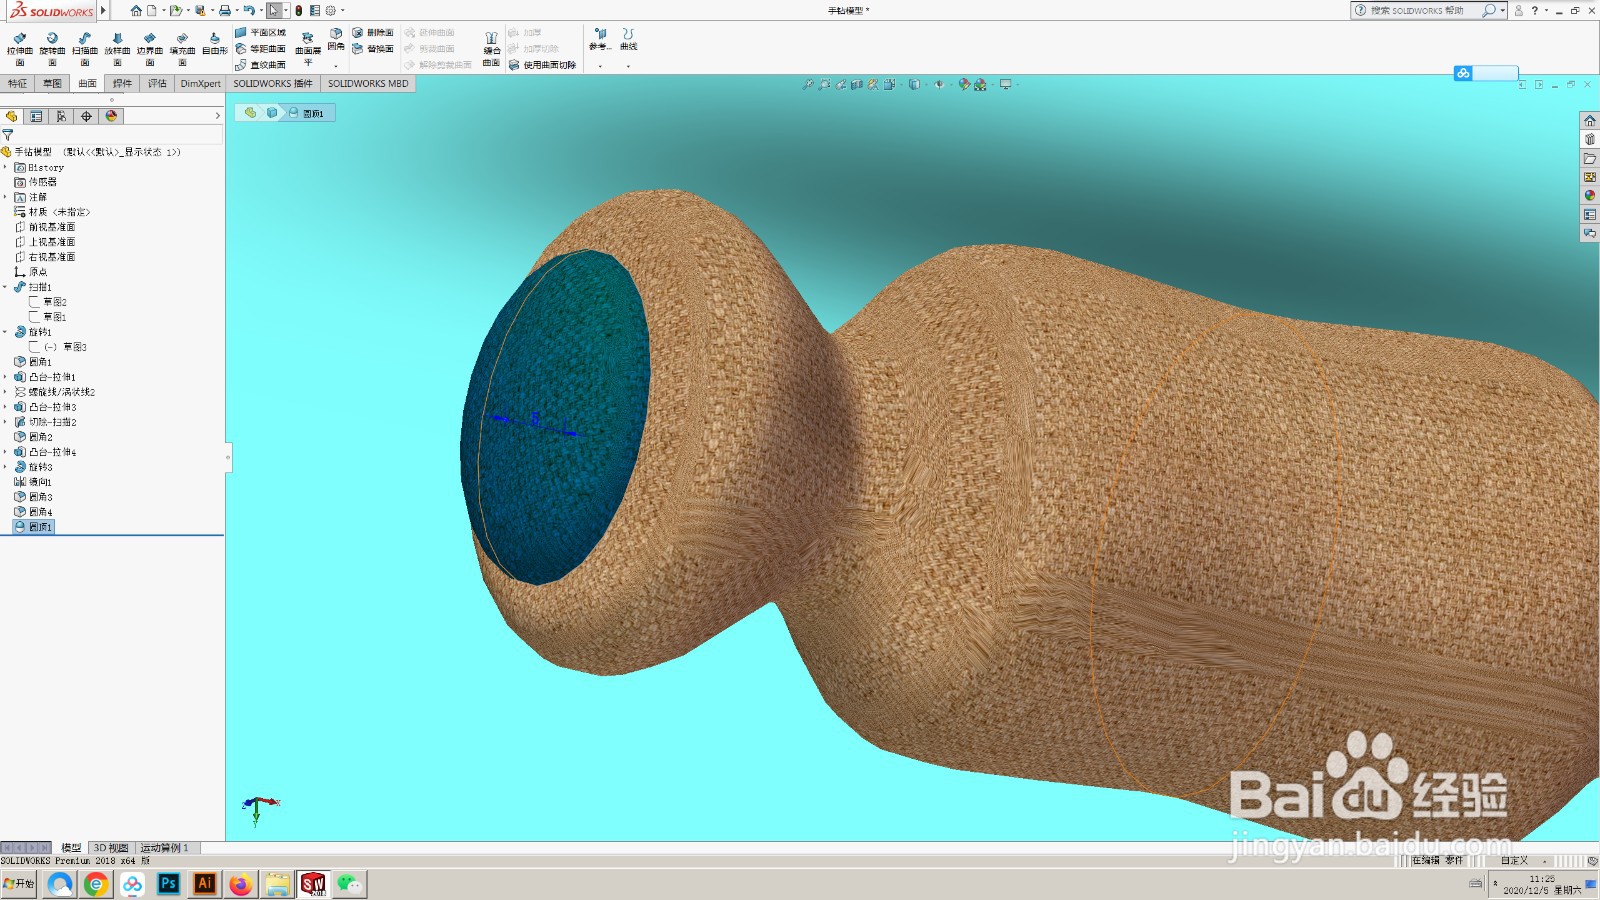Image resolution: width=1600 pixels, height=900 pixels.
Task: Open the DisplayManager color-ball tab
Action: coord(111,116)
